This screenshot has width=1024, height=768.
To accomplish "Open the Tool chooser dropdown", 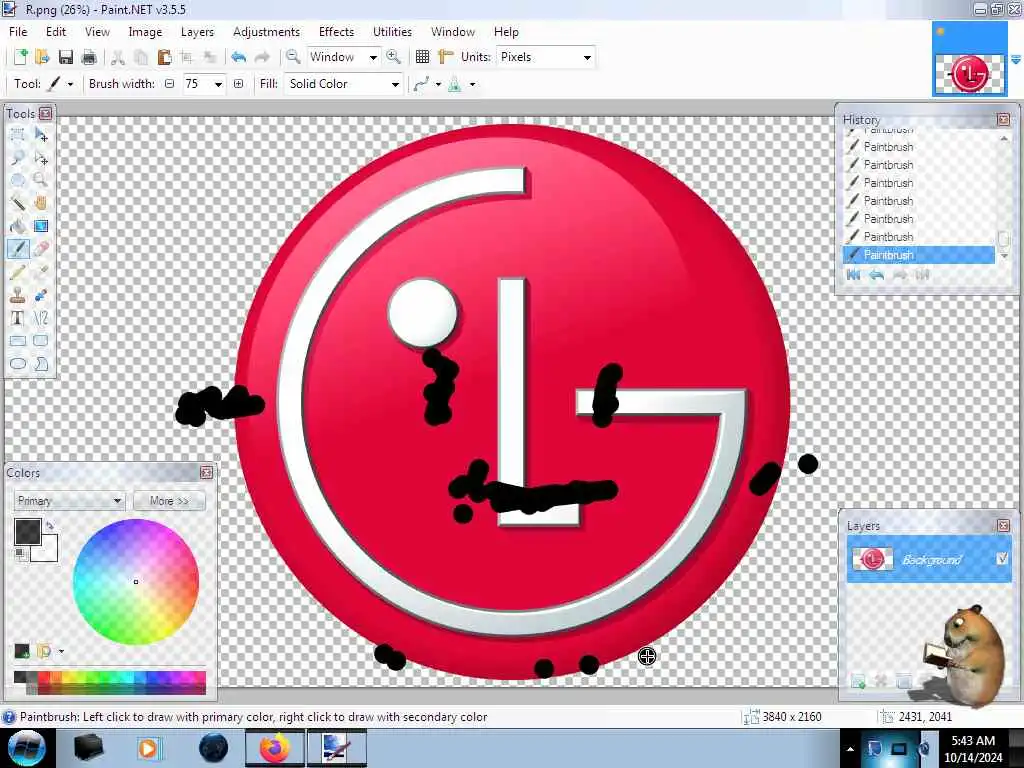I will click(70, 84).
